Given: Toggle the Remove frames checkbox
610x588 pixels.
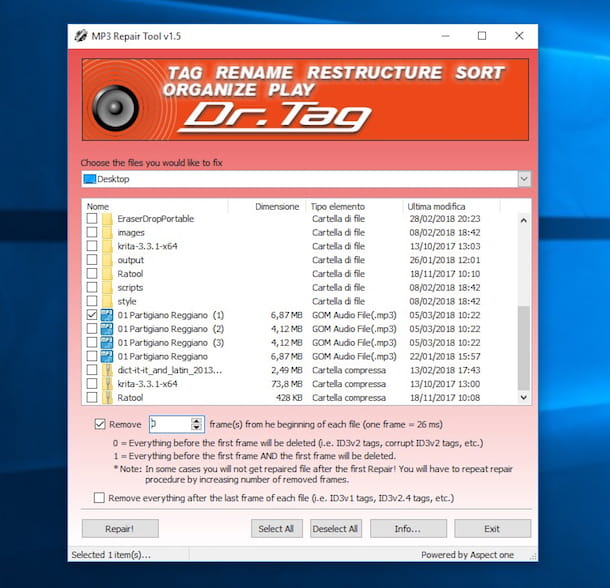Looking at the screenshot, I should coord(100,424).
